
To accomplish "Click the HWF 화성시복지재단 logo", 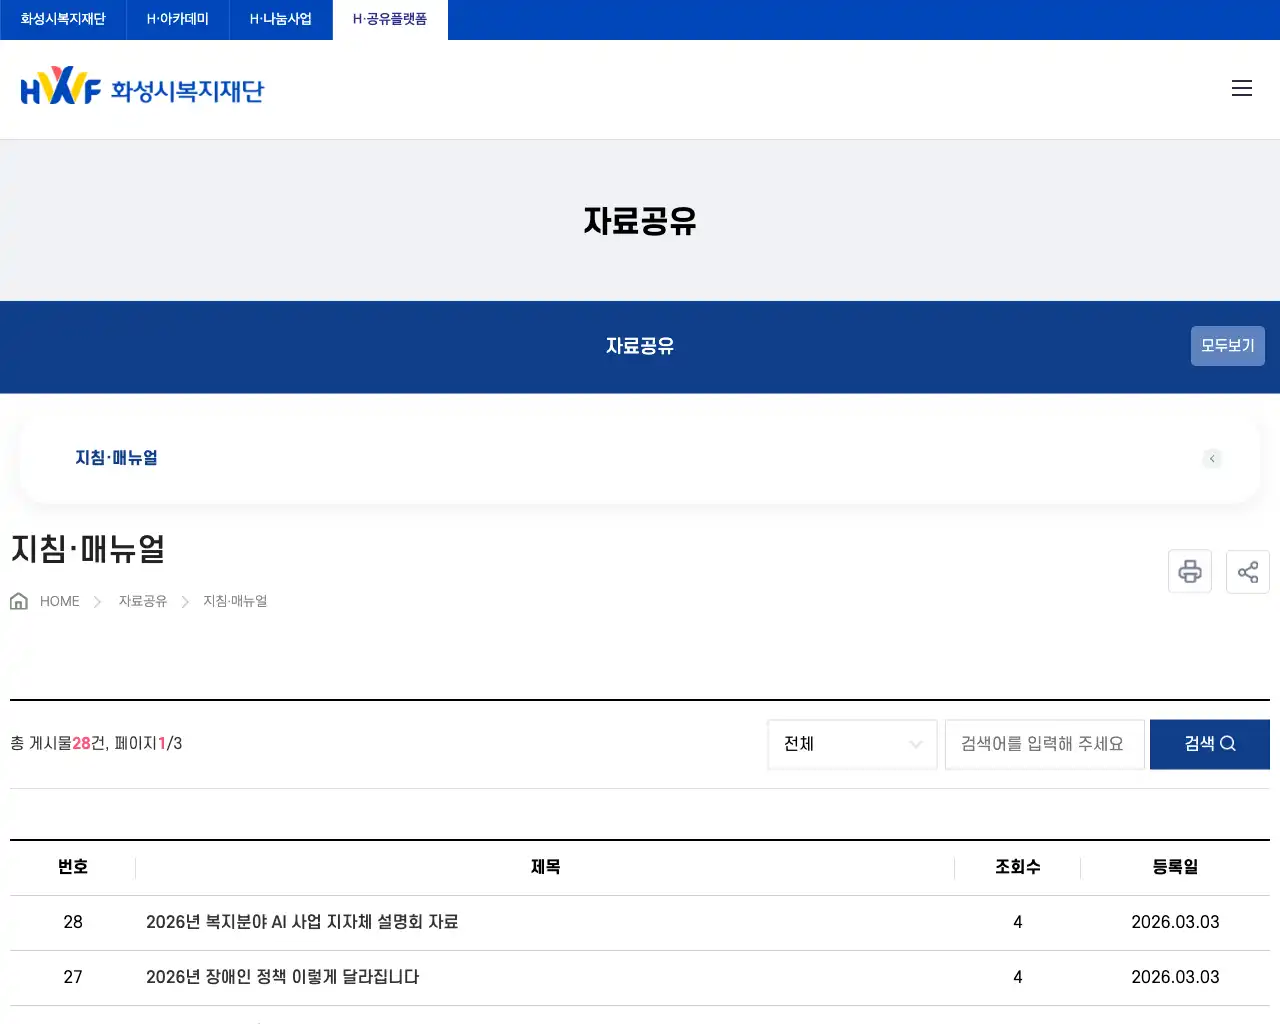I will (140, 88).
